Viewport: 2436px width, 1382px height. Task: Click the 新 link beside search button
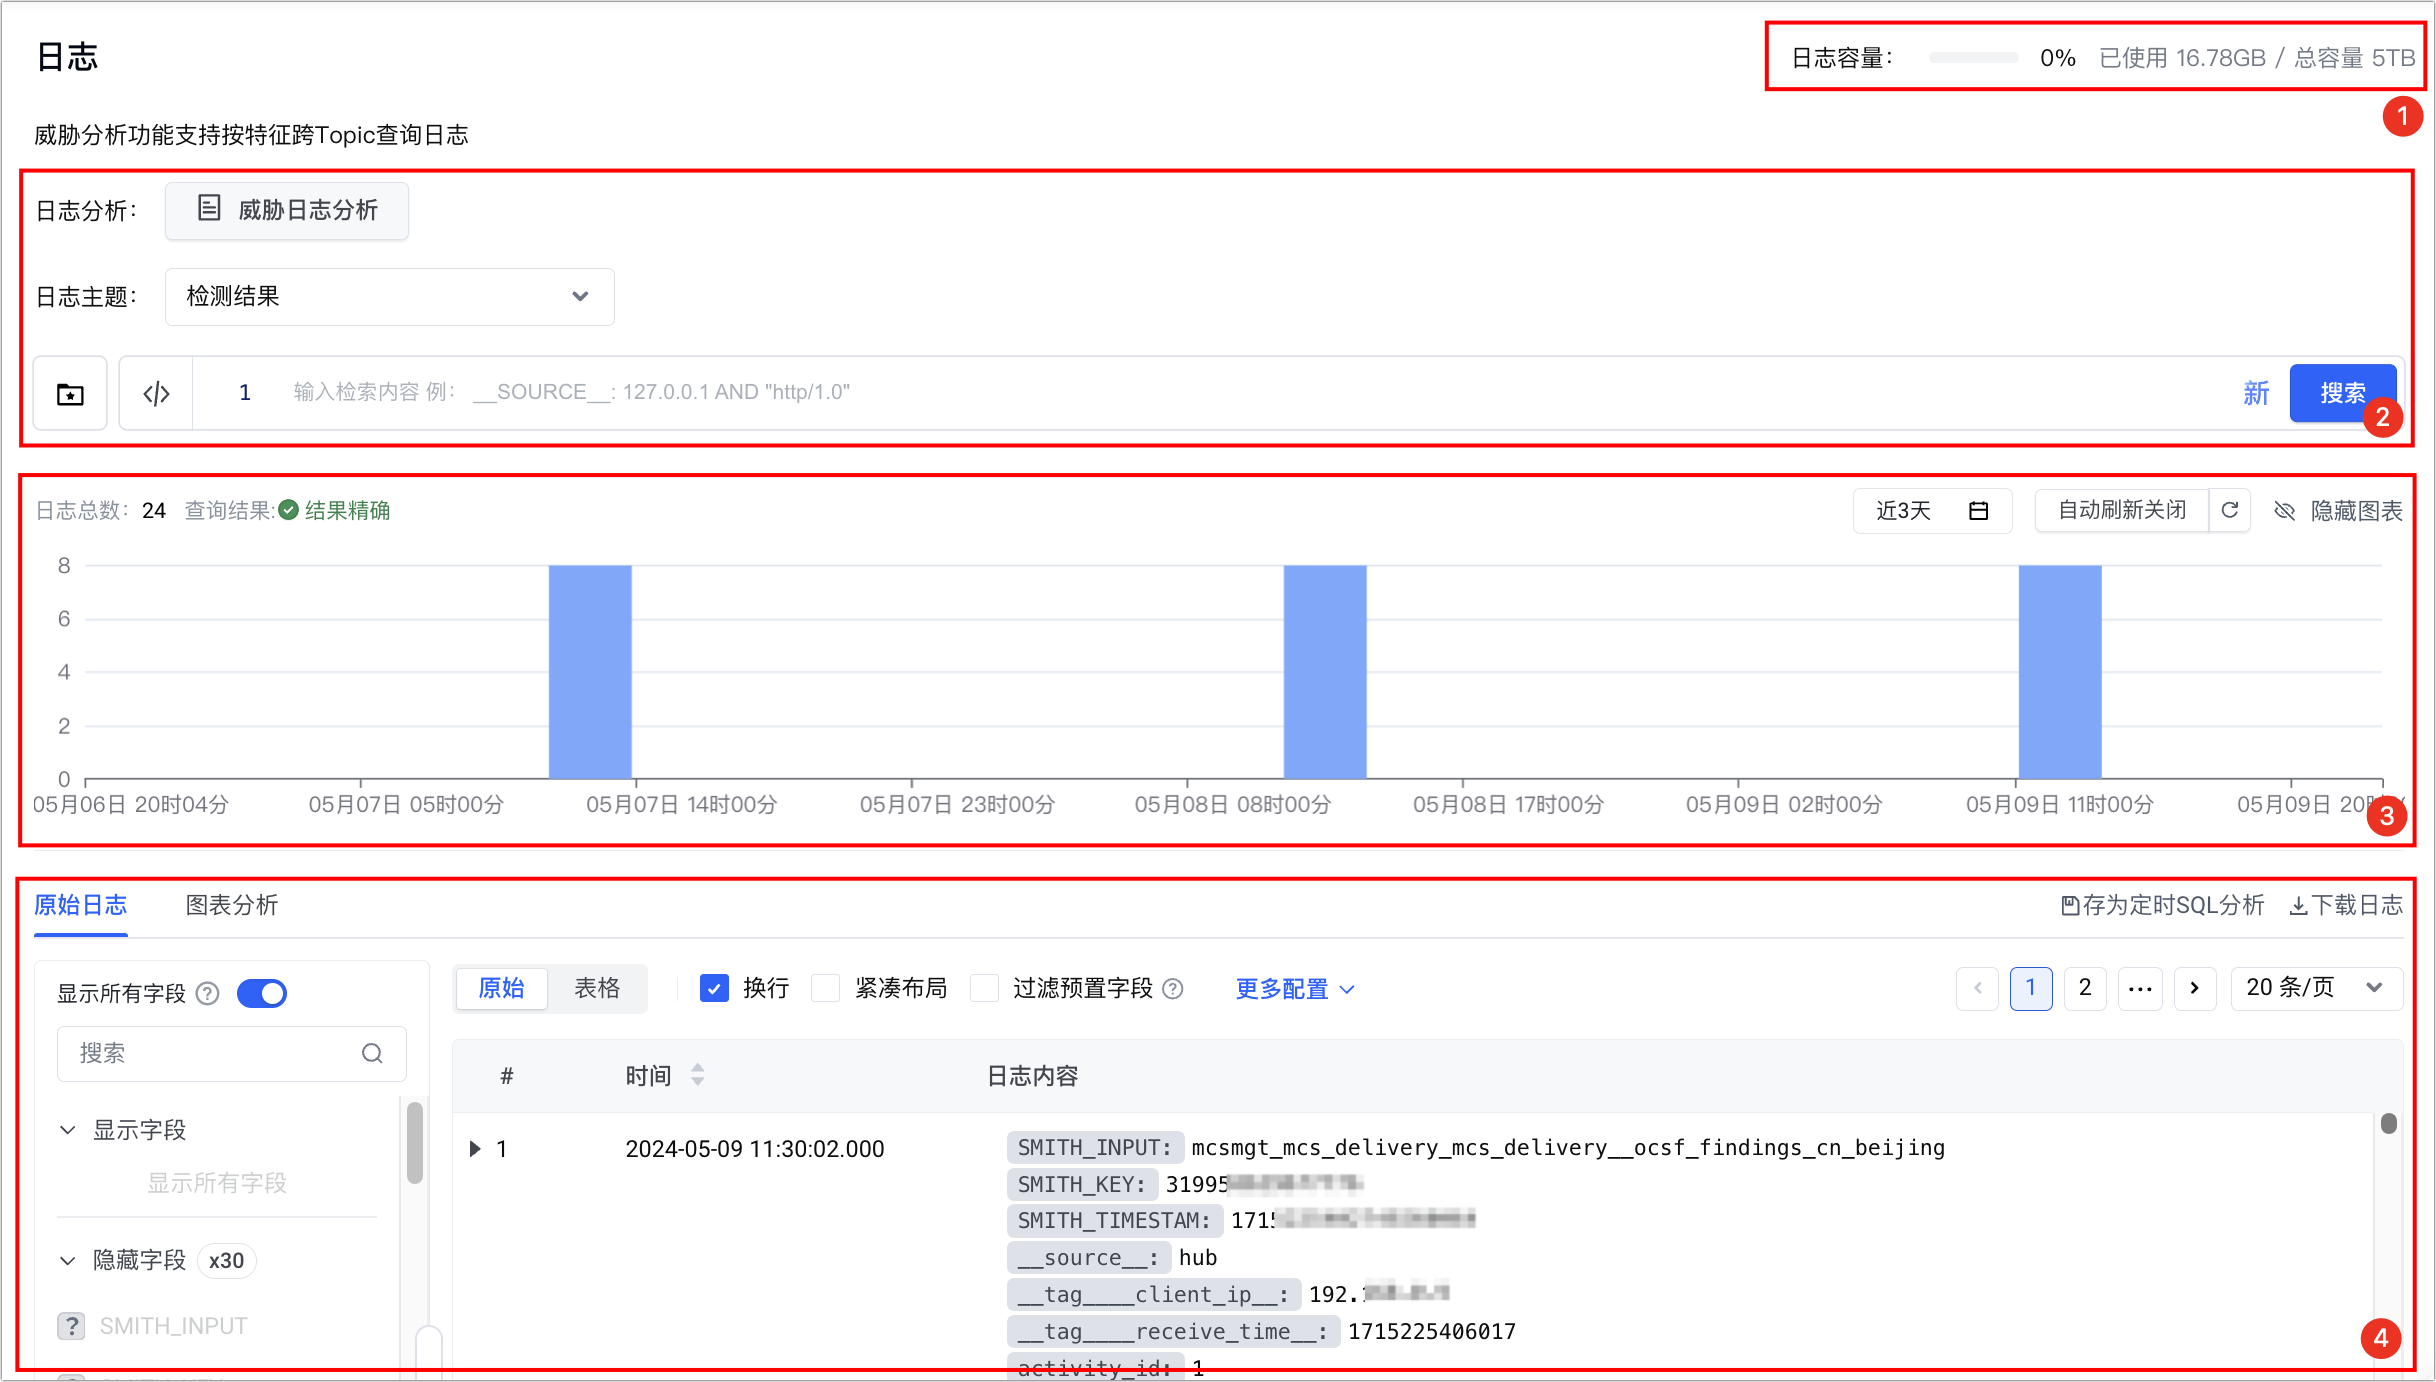coord(2256,393)
